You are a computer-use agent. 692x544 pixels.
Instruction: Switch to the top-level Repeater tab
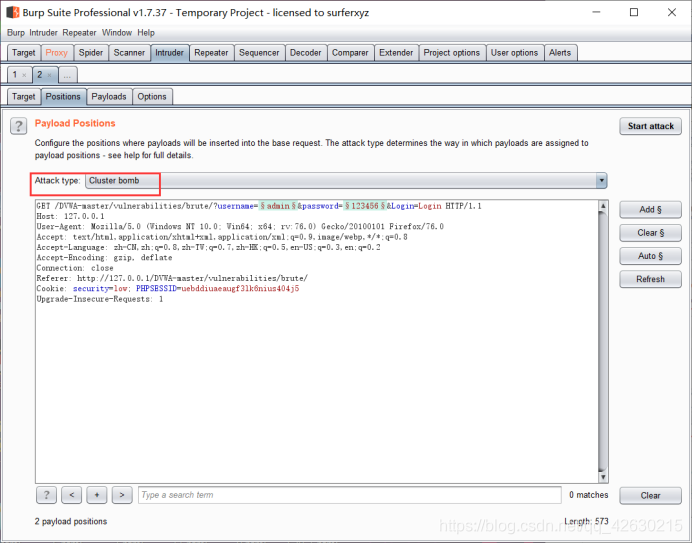pos(211,53)
